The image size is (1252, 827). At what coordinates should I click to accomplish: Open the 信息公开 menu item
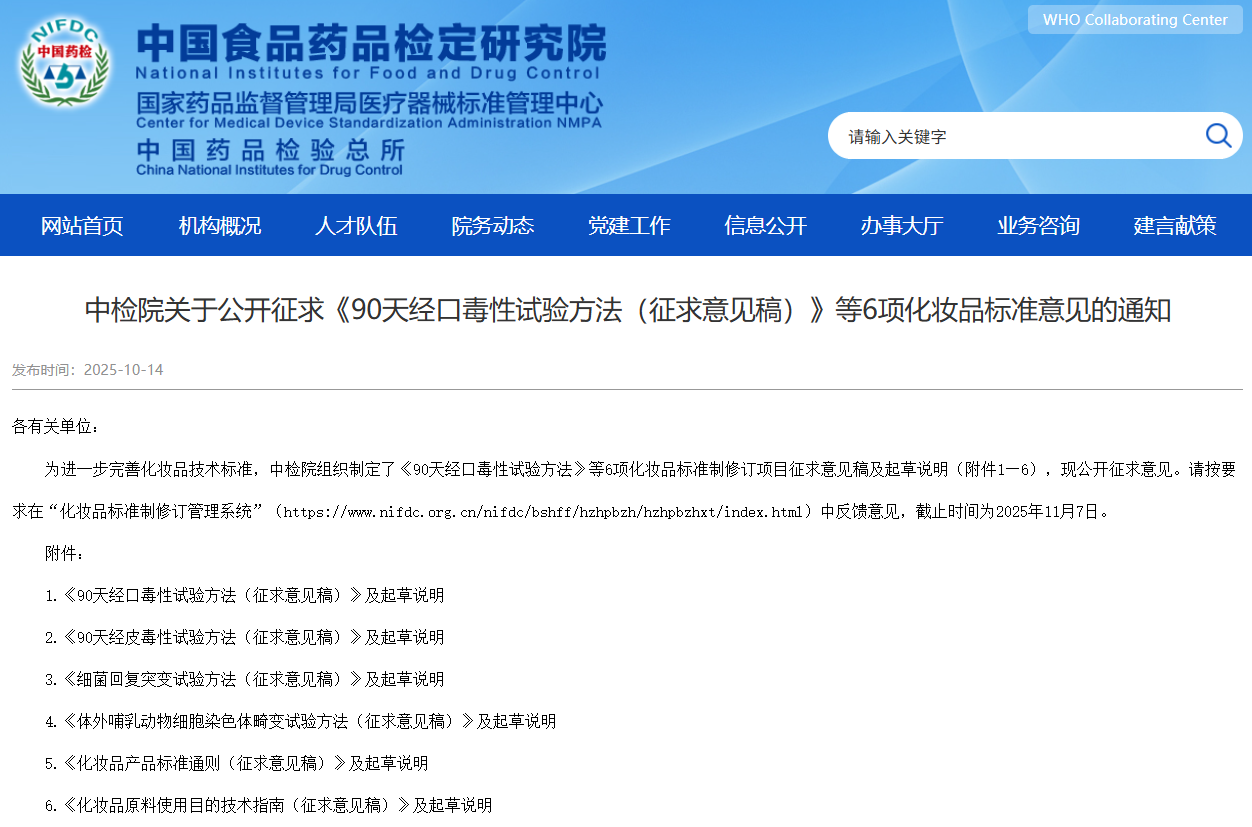point(765,226)
